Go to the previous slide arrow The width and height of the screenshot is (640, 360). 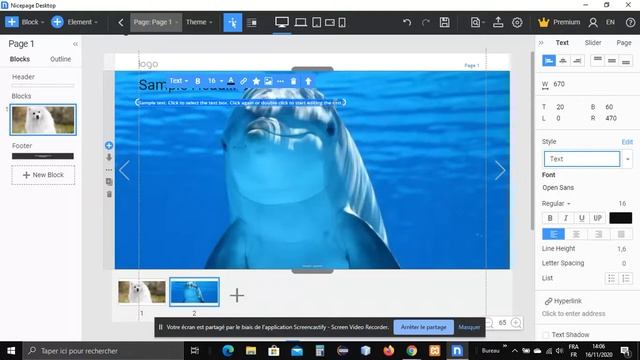(x=124, y=170)
